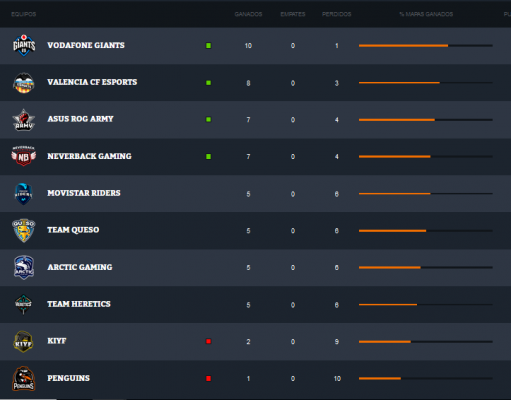Image resolution: width=511 pixels, height=400 pixels.
Task: Click the Team Queso badge logo
Action: [24, 230]
